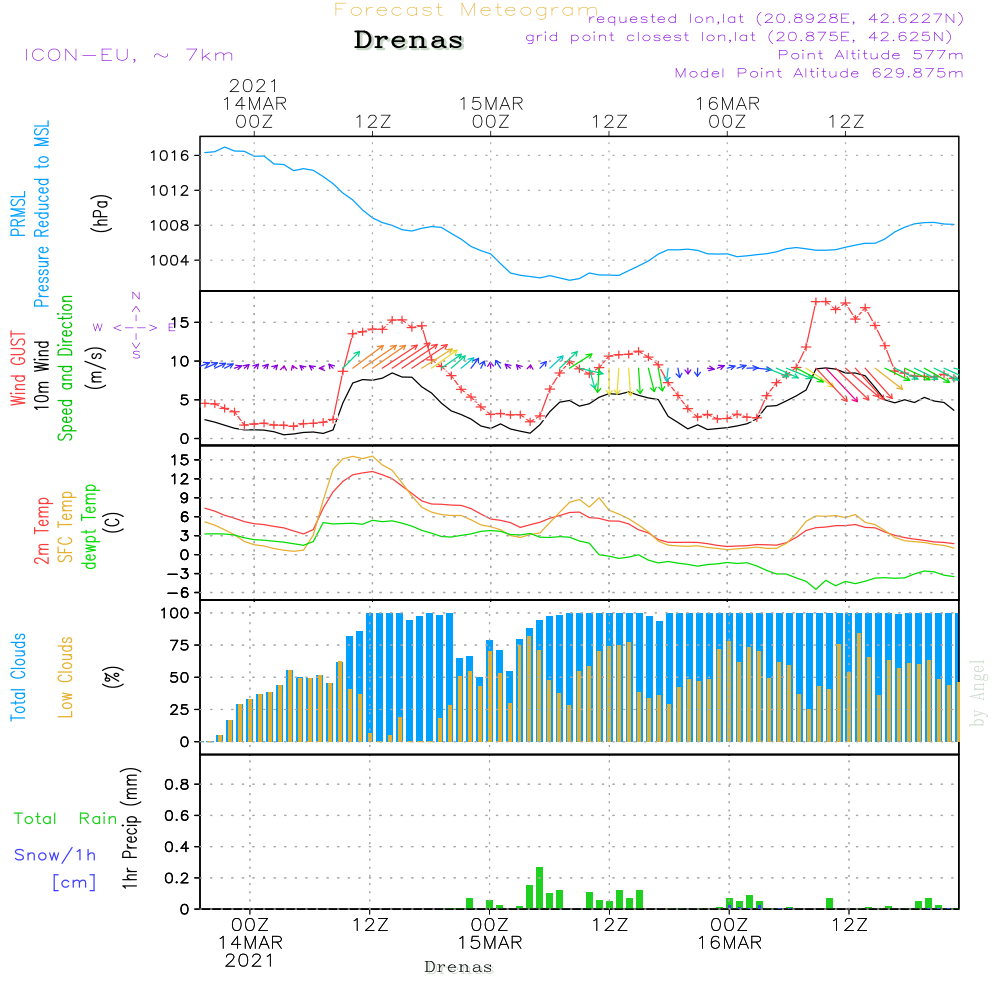Click the Snow/1h legend label
1000x1000 pixels.
click(x=55, y=855)
